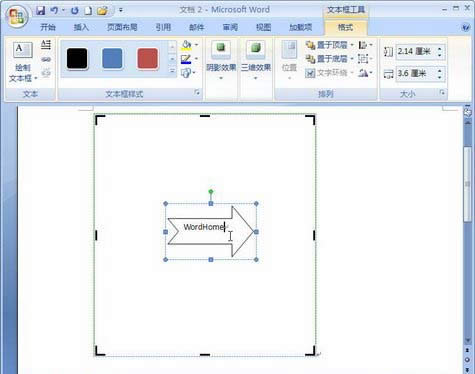Switch to the Page Layout (页面布局) tab
475x374 pixels.
click(122, 27)
